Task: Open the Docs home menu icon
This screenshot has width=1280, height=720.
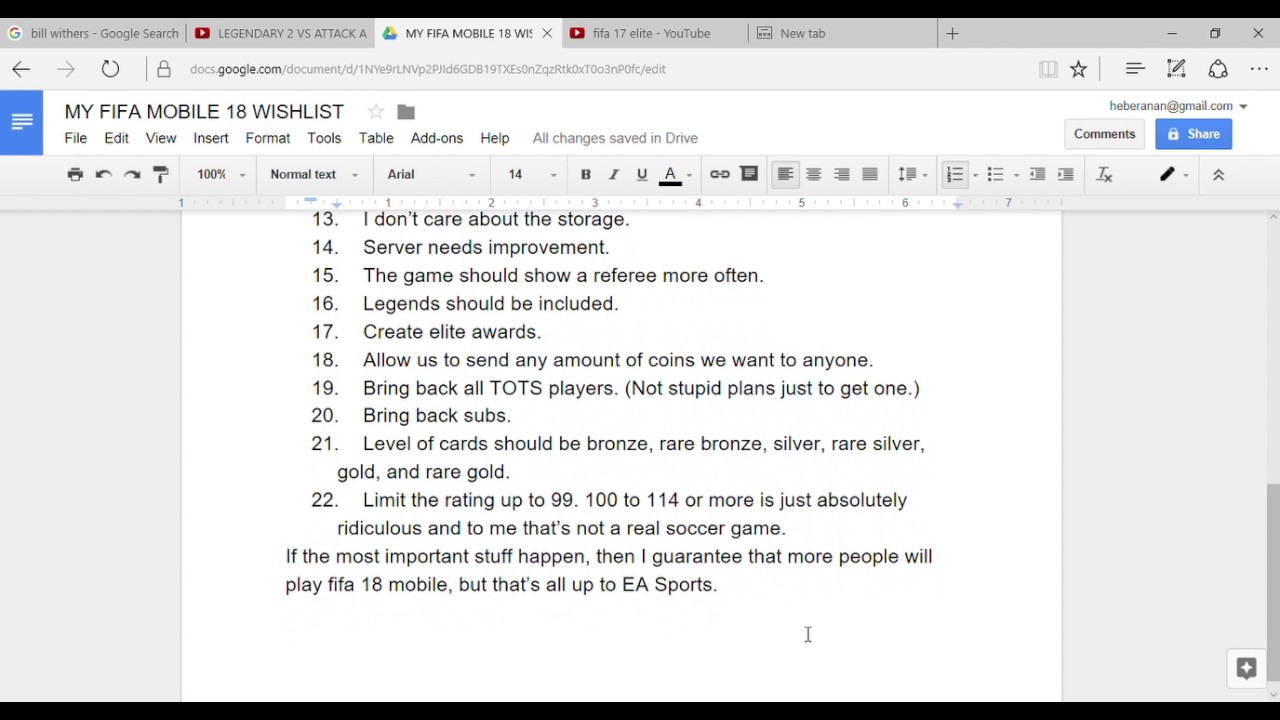Action: tap(21, 122)
